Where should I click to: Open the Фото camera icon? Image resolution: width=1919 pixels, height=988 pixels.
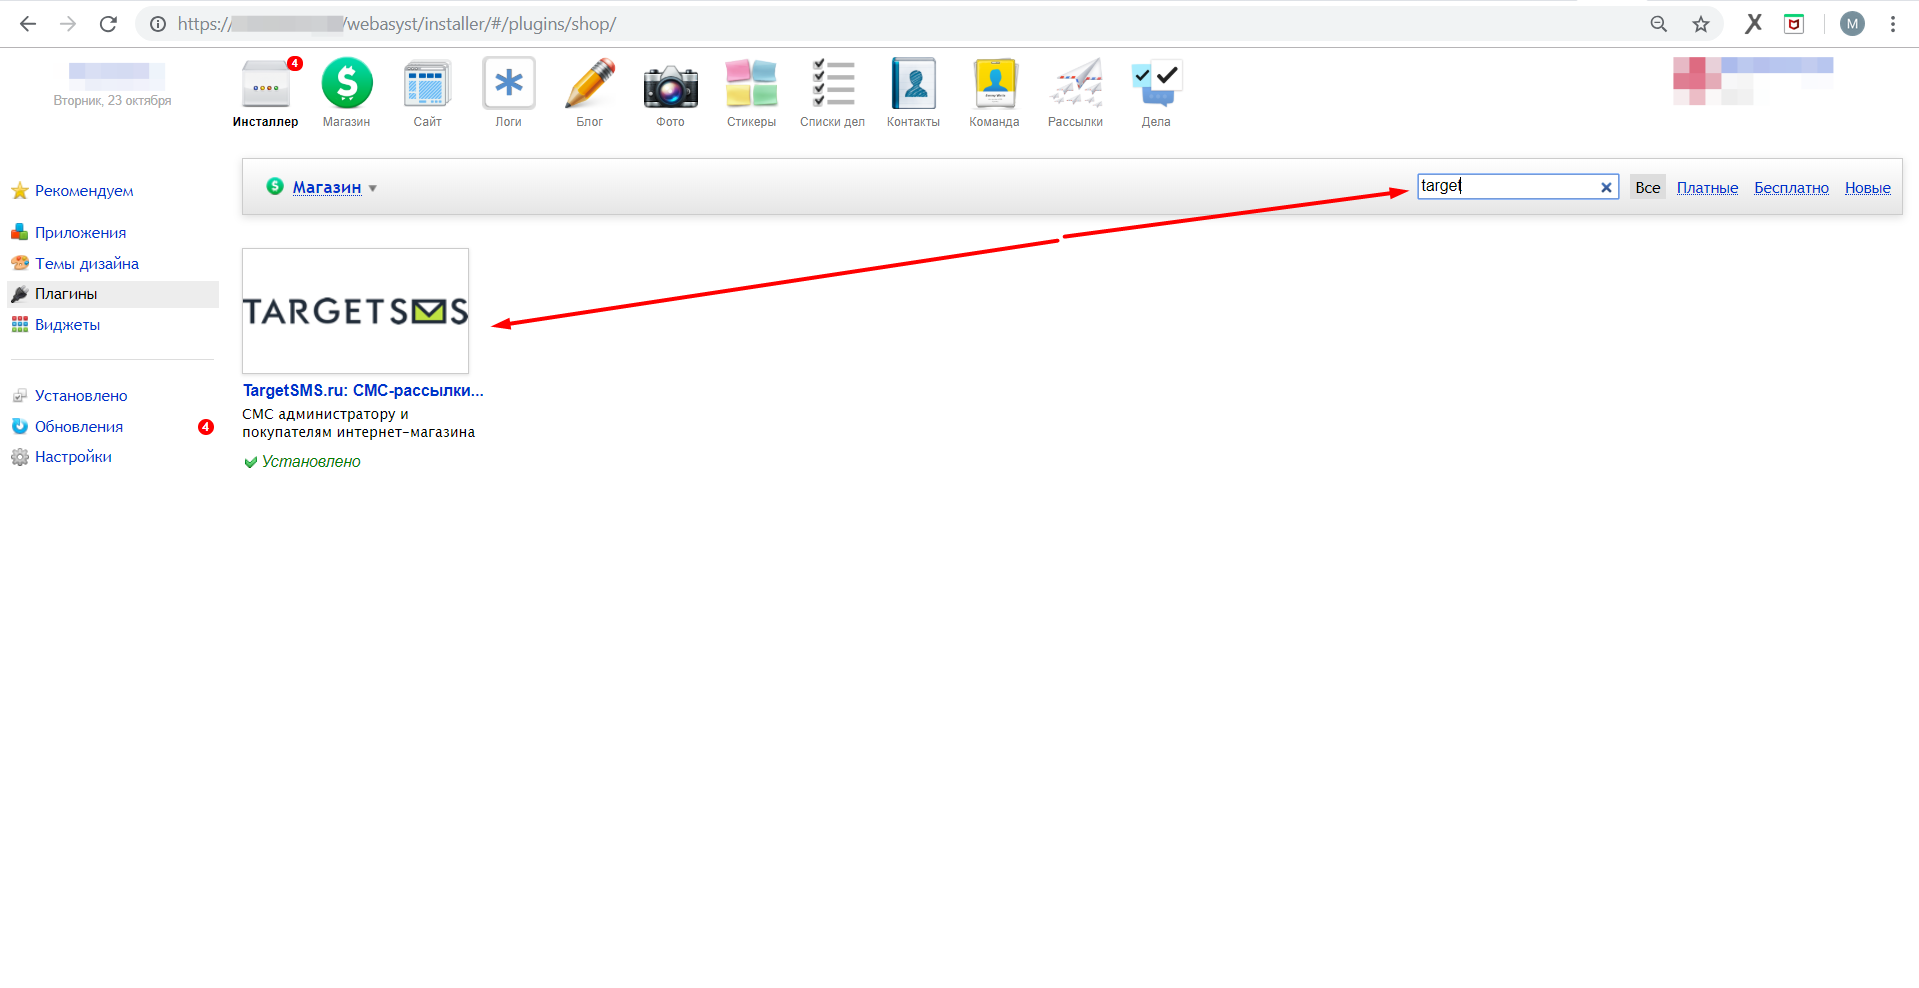[x=671, y=86]
